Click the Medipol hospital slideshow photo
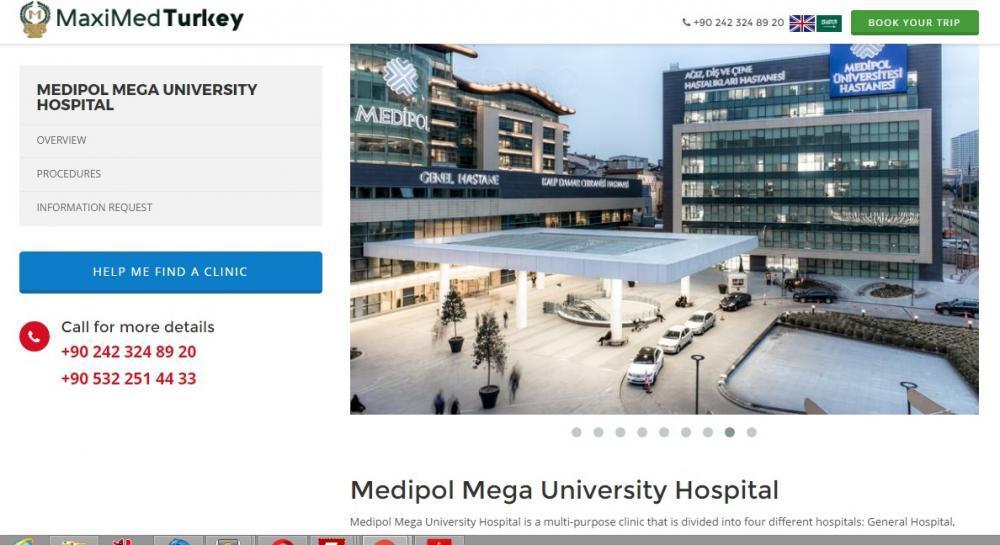This screenshot has width=1000, height=545. pos(664,229)
